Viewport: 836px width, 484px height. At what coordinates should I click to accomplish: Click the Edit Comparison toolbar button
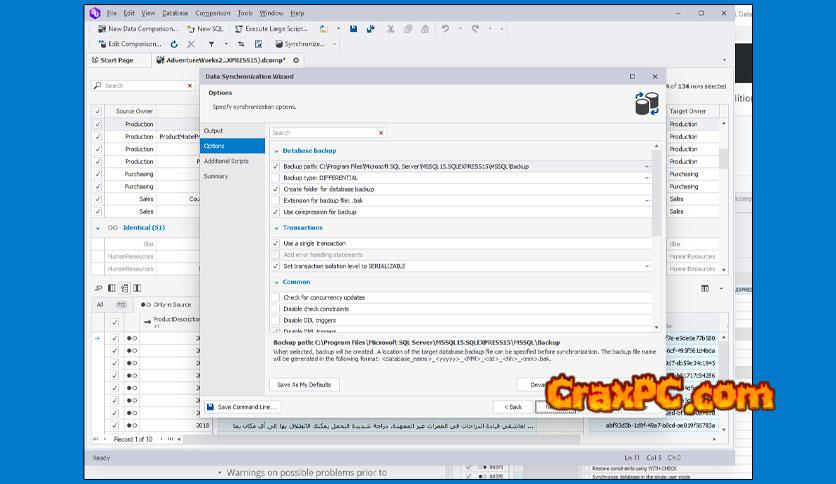pyautogui.click(x=129, y=44)
